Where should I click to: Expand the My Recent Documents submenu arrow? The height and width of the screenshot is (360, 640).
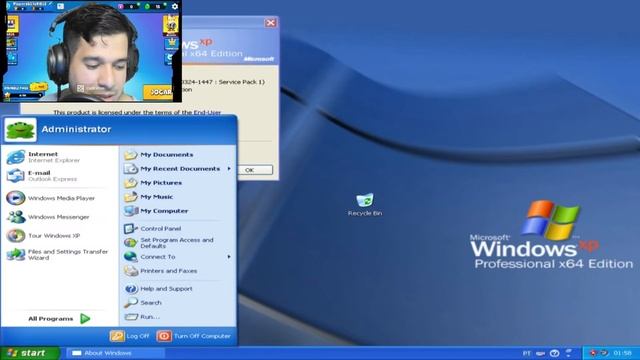pyautogui.click(x=229, y=169)
